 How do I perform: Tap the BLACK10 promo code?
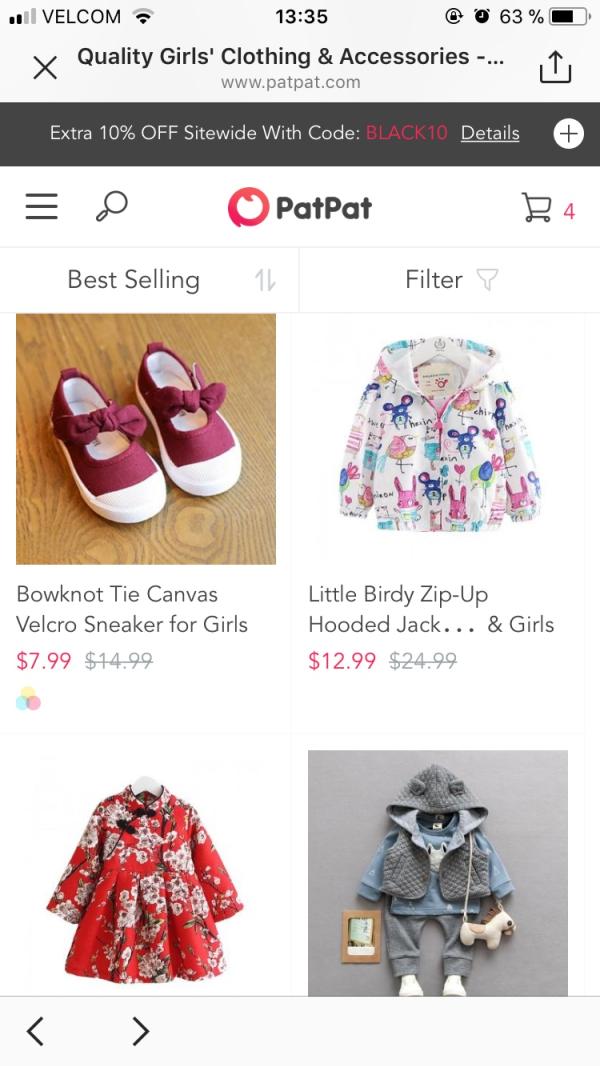(407, 133)
